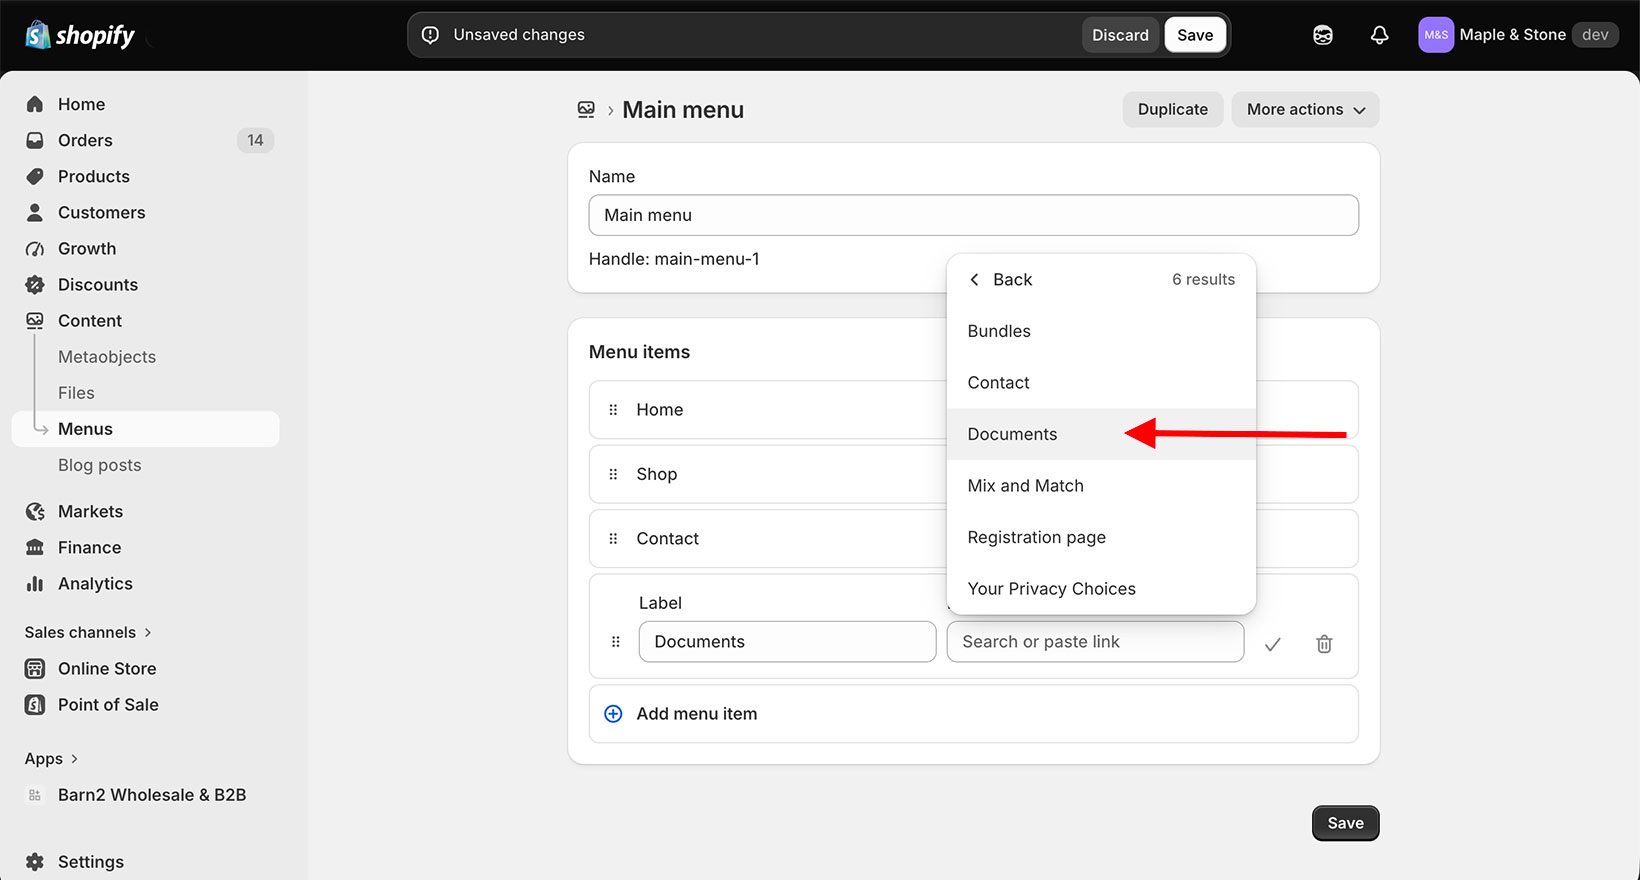Select Your Privacy Choices page

[x=1101, y=589]
